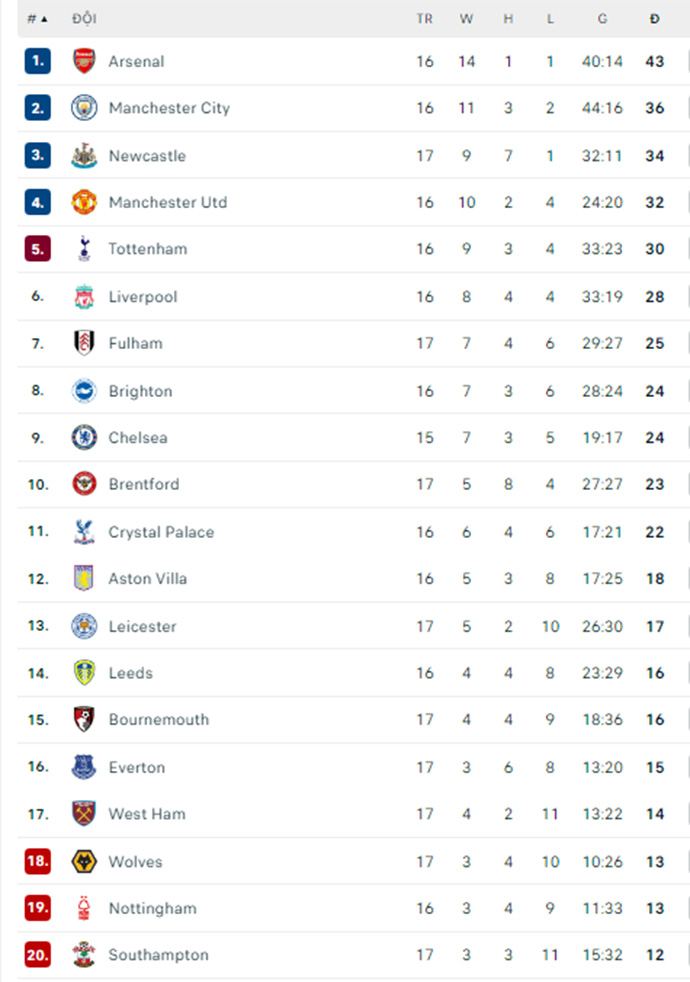Screen dimensions: 690x982
Task: Click the Southampton crest icon
Action: (84, 955)
